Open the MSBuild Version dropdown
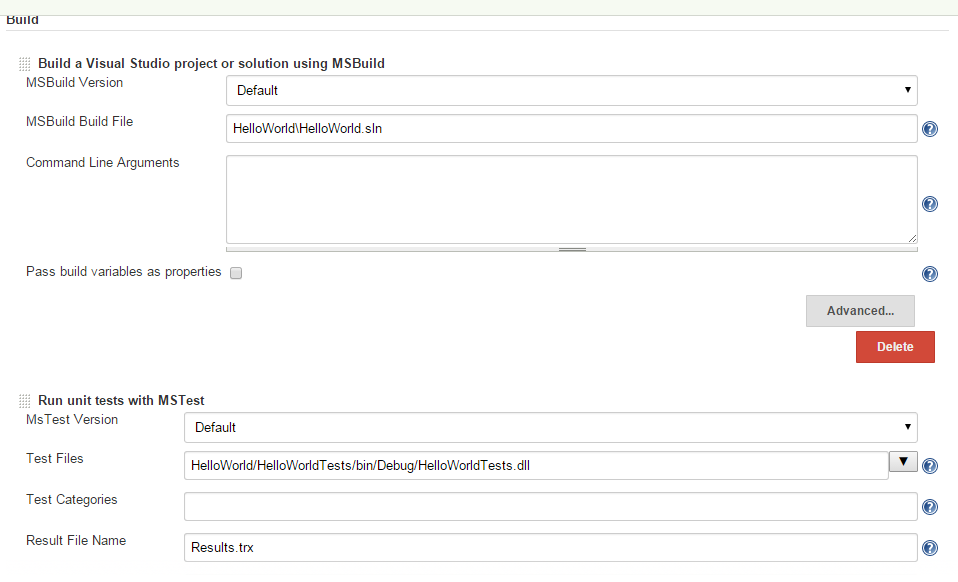 (571, 90)
